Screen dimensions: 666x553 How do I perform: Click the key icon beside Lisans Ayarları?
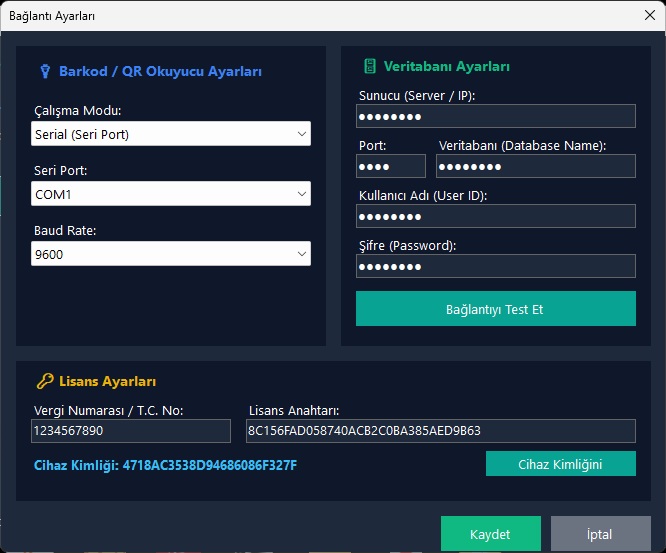point(45,381)
